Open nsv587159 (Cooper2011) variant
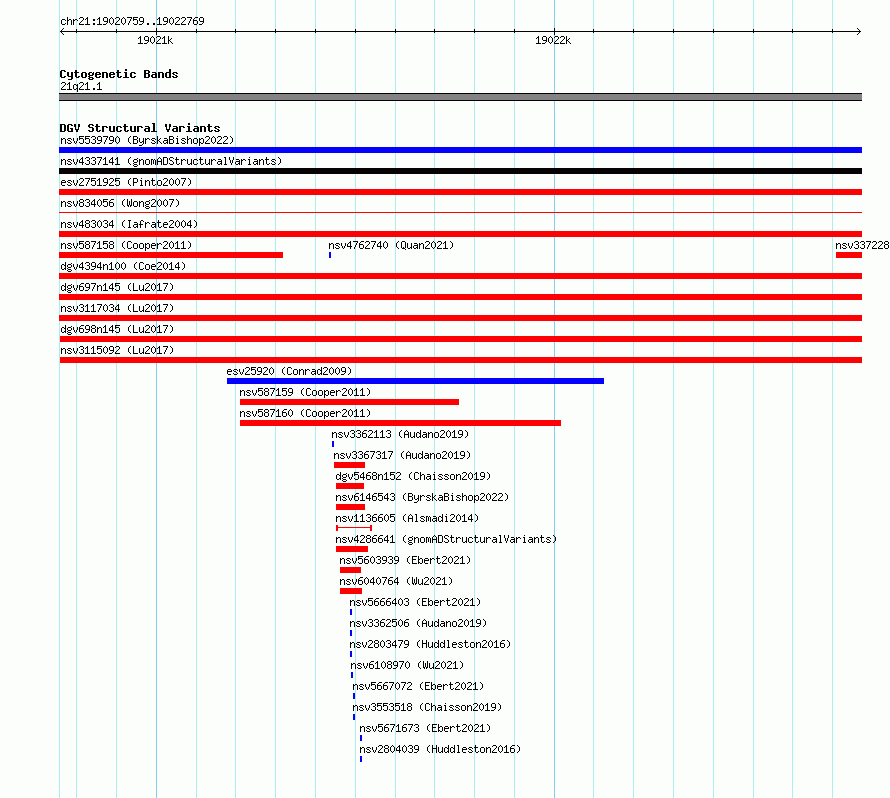 point(305,392)
